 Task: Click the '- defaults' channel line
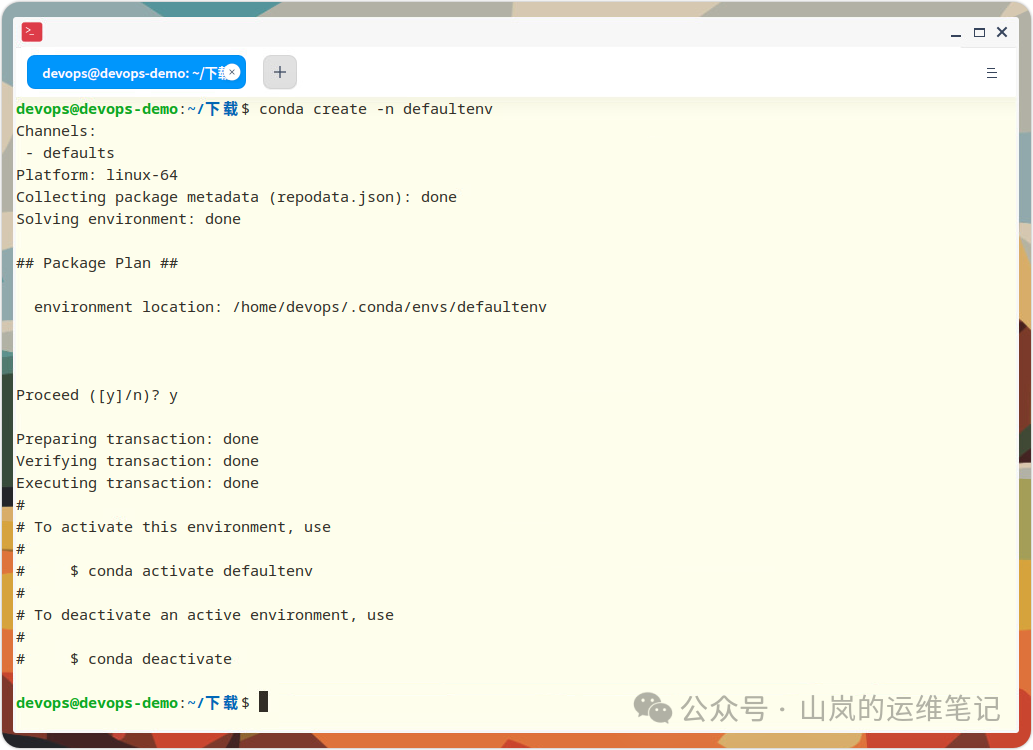tap(70, 153)
